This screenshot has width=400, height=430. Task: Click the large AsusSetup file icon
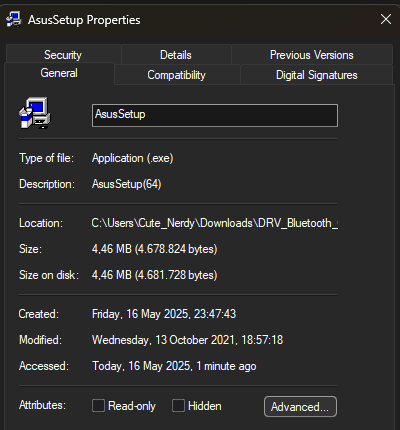click(x=35, y=113)
